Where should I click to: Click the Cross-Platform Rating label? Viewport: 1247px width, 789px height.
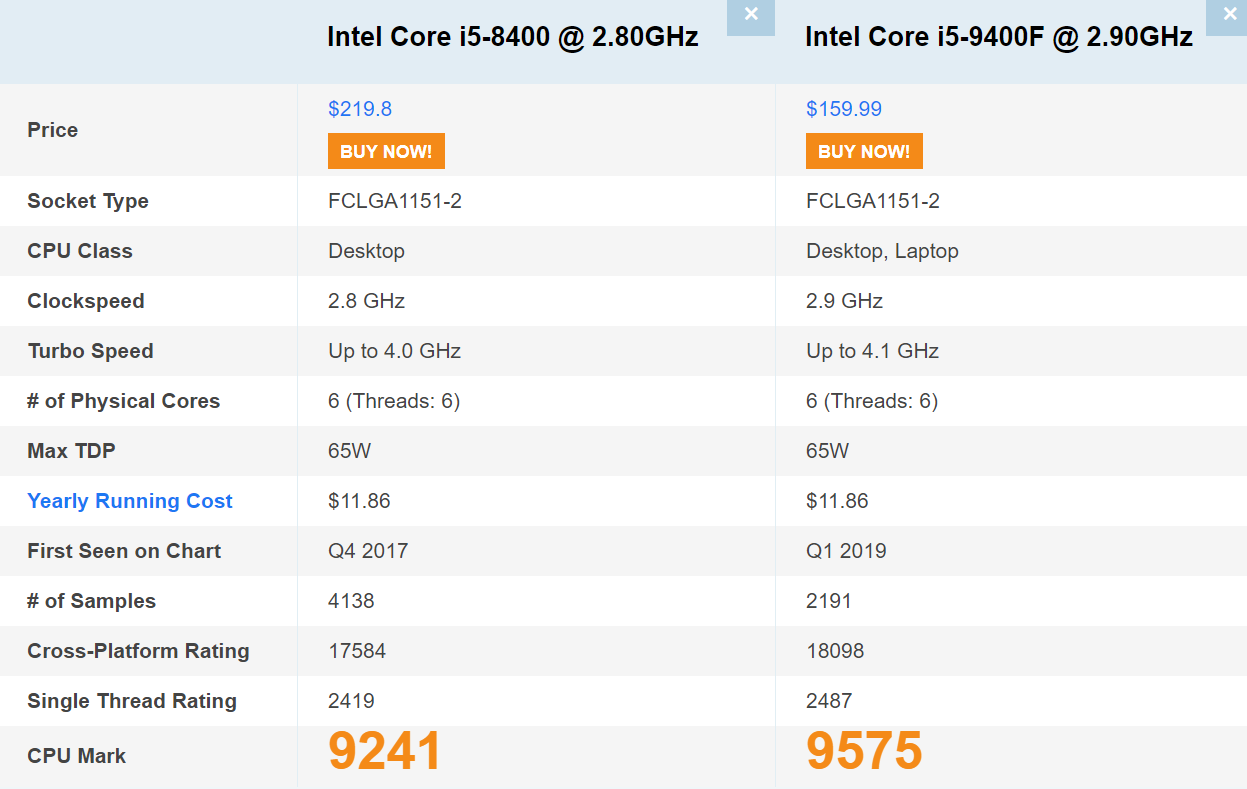coord(138,651)
